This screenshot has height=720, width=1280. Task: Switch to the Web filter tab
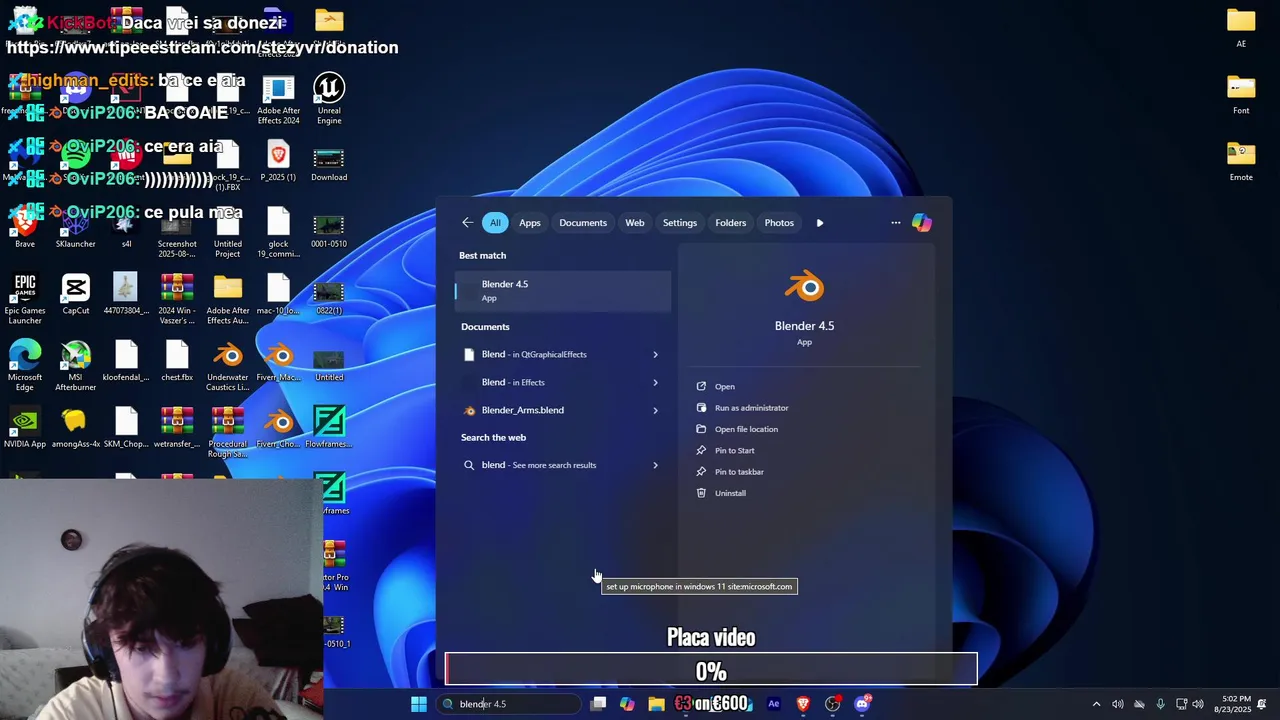tap(635, 223)
